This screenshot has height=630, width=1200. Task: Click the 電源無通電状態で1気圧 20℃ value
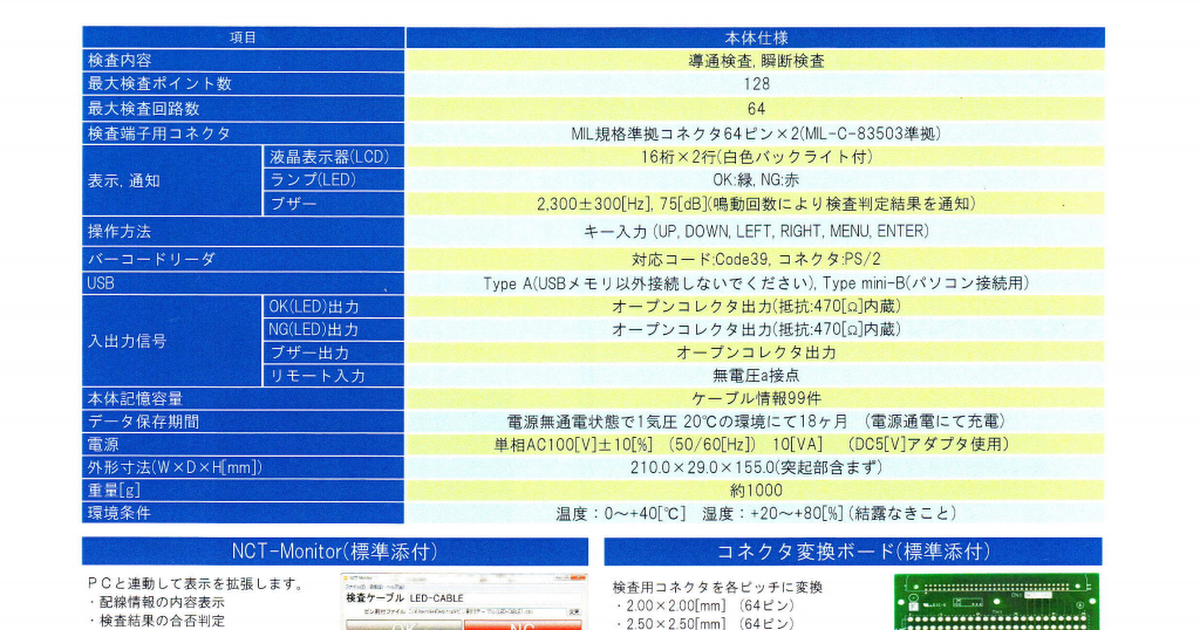pyautogui.click(x=756, y=421)
